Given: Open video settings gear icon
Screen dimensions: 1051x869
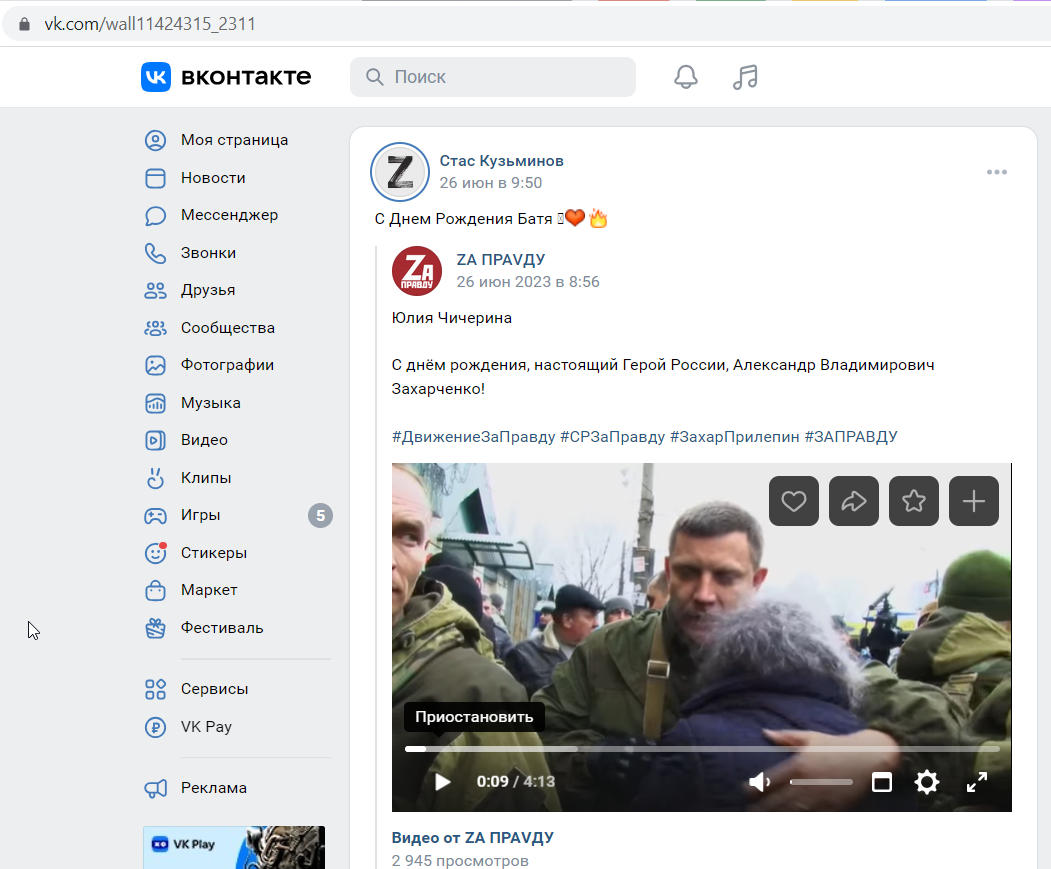Looking at the screenshot, I should [x=927, y=782].
